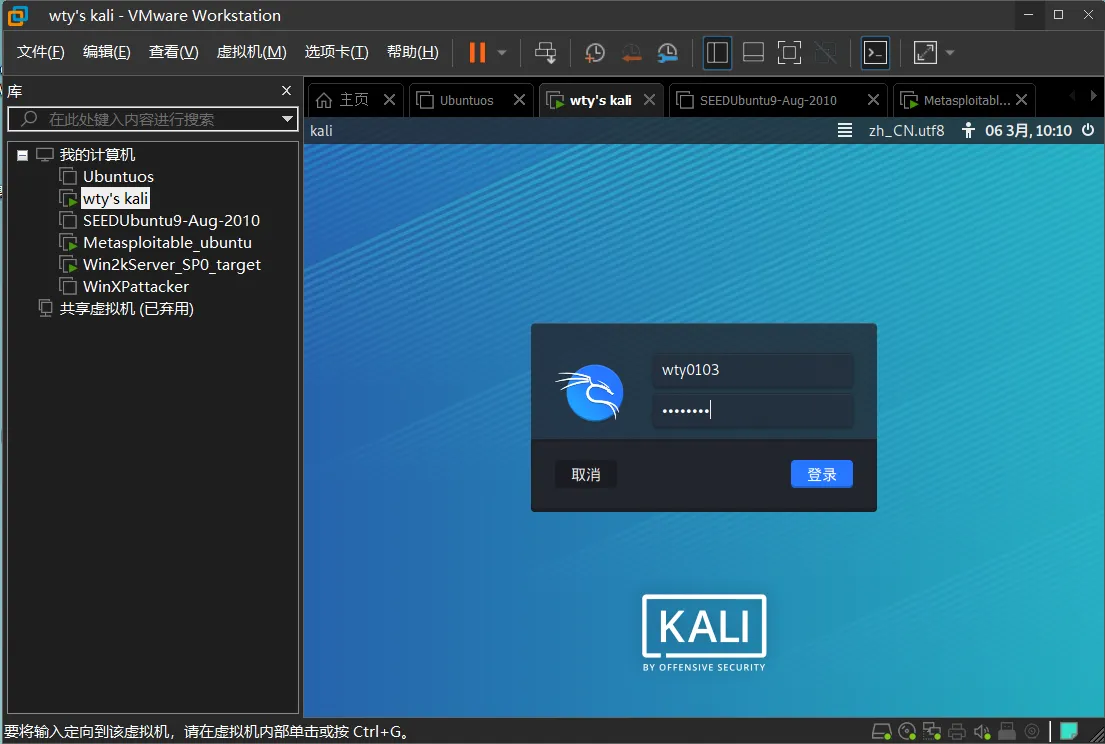Toggle the thumbnail bar view icon

coord(753,52)
